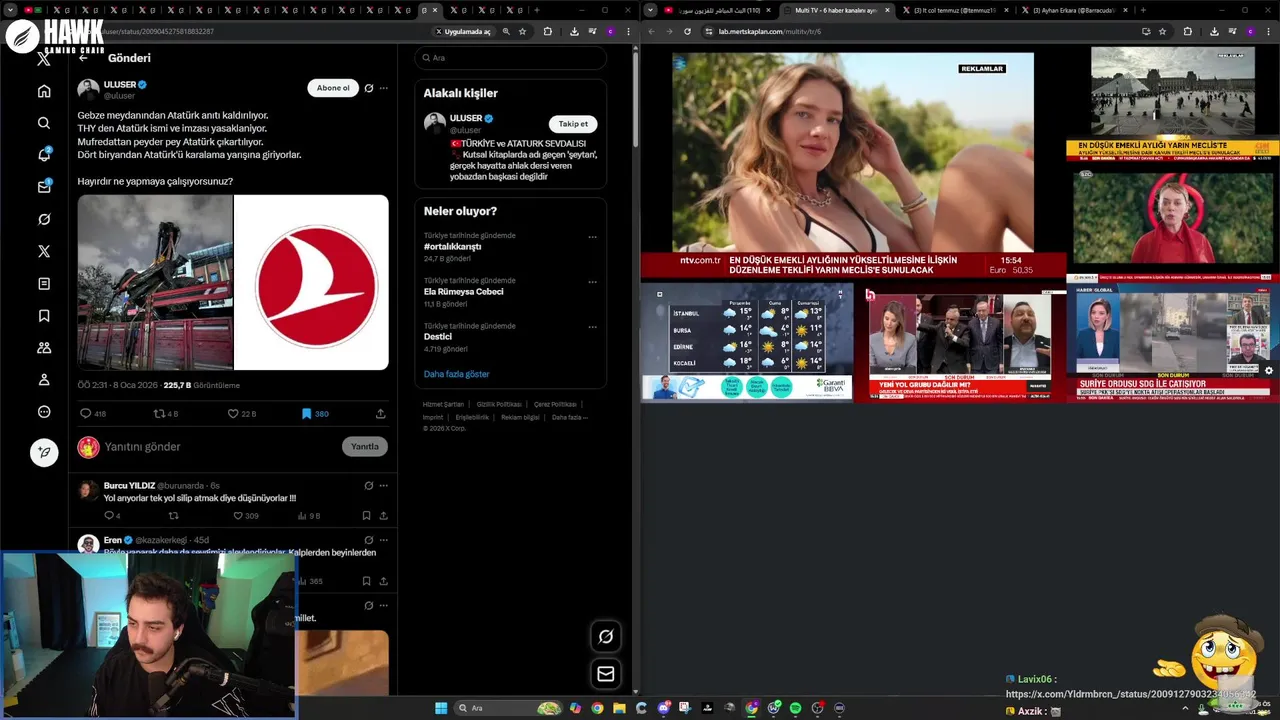The width and height of the screenshot is (1280, 720).
Task: Open more options for Ela Rümeysa Cebeci trend
Action: coord(592,282)
